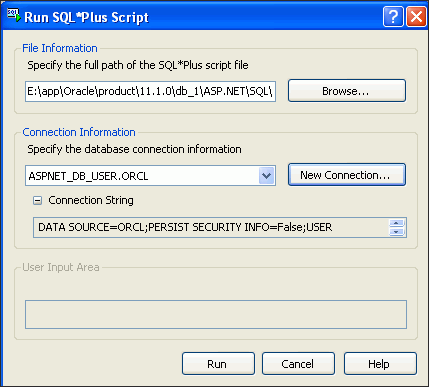Click the 'Connection Information' group heading

click(x=79, y=132)
